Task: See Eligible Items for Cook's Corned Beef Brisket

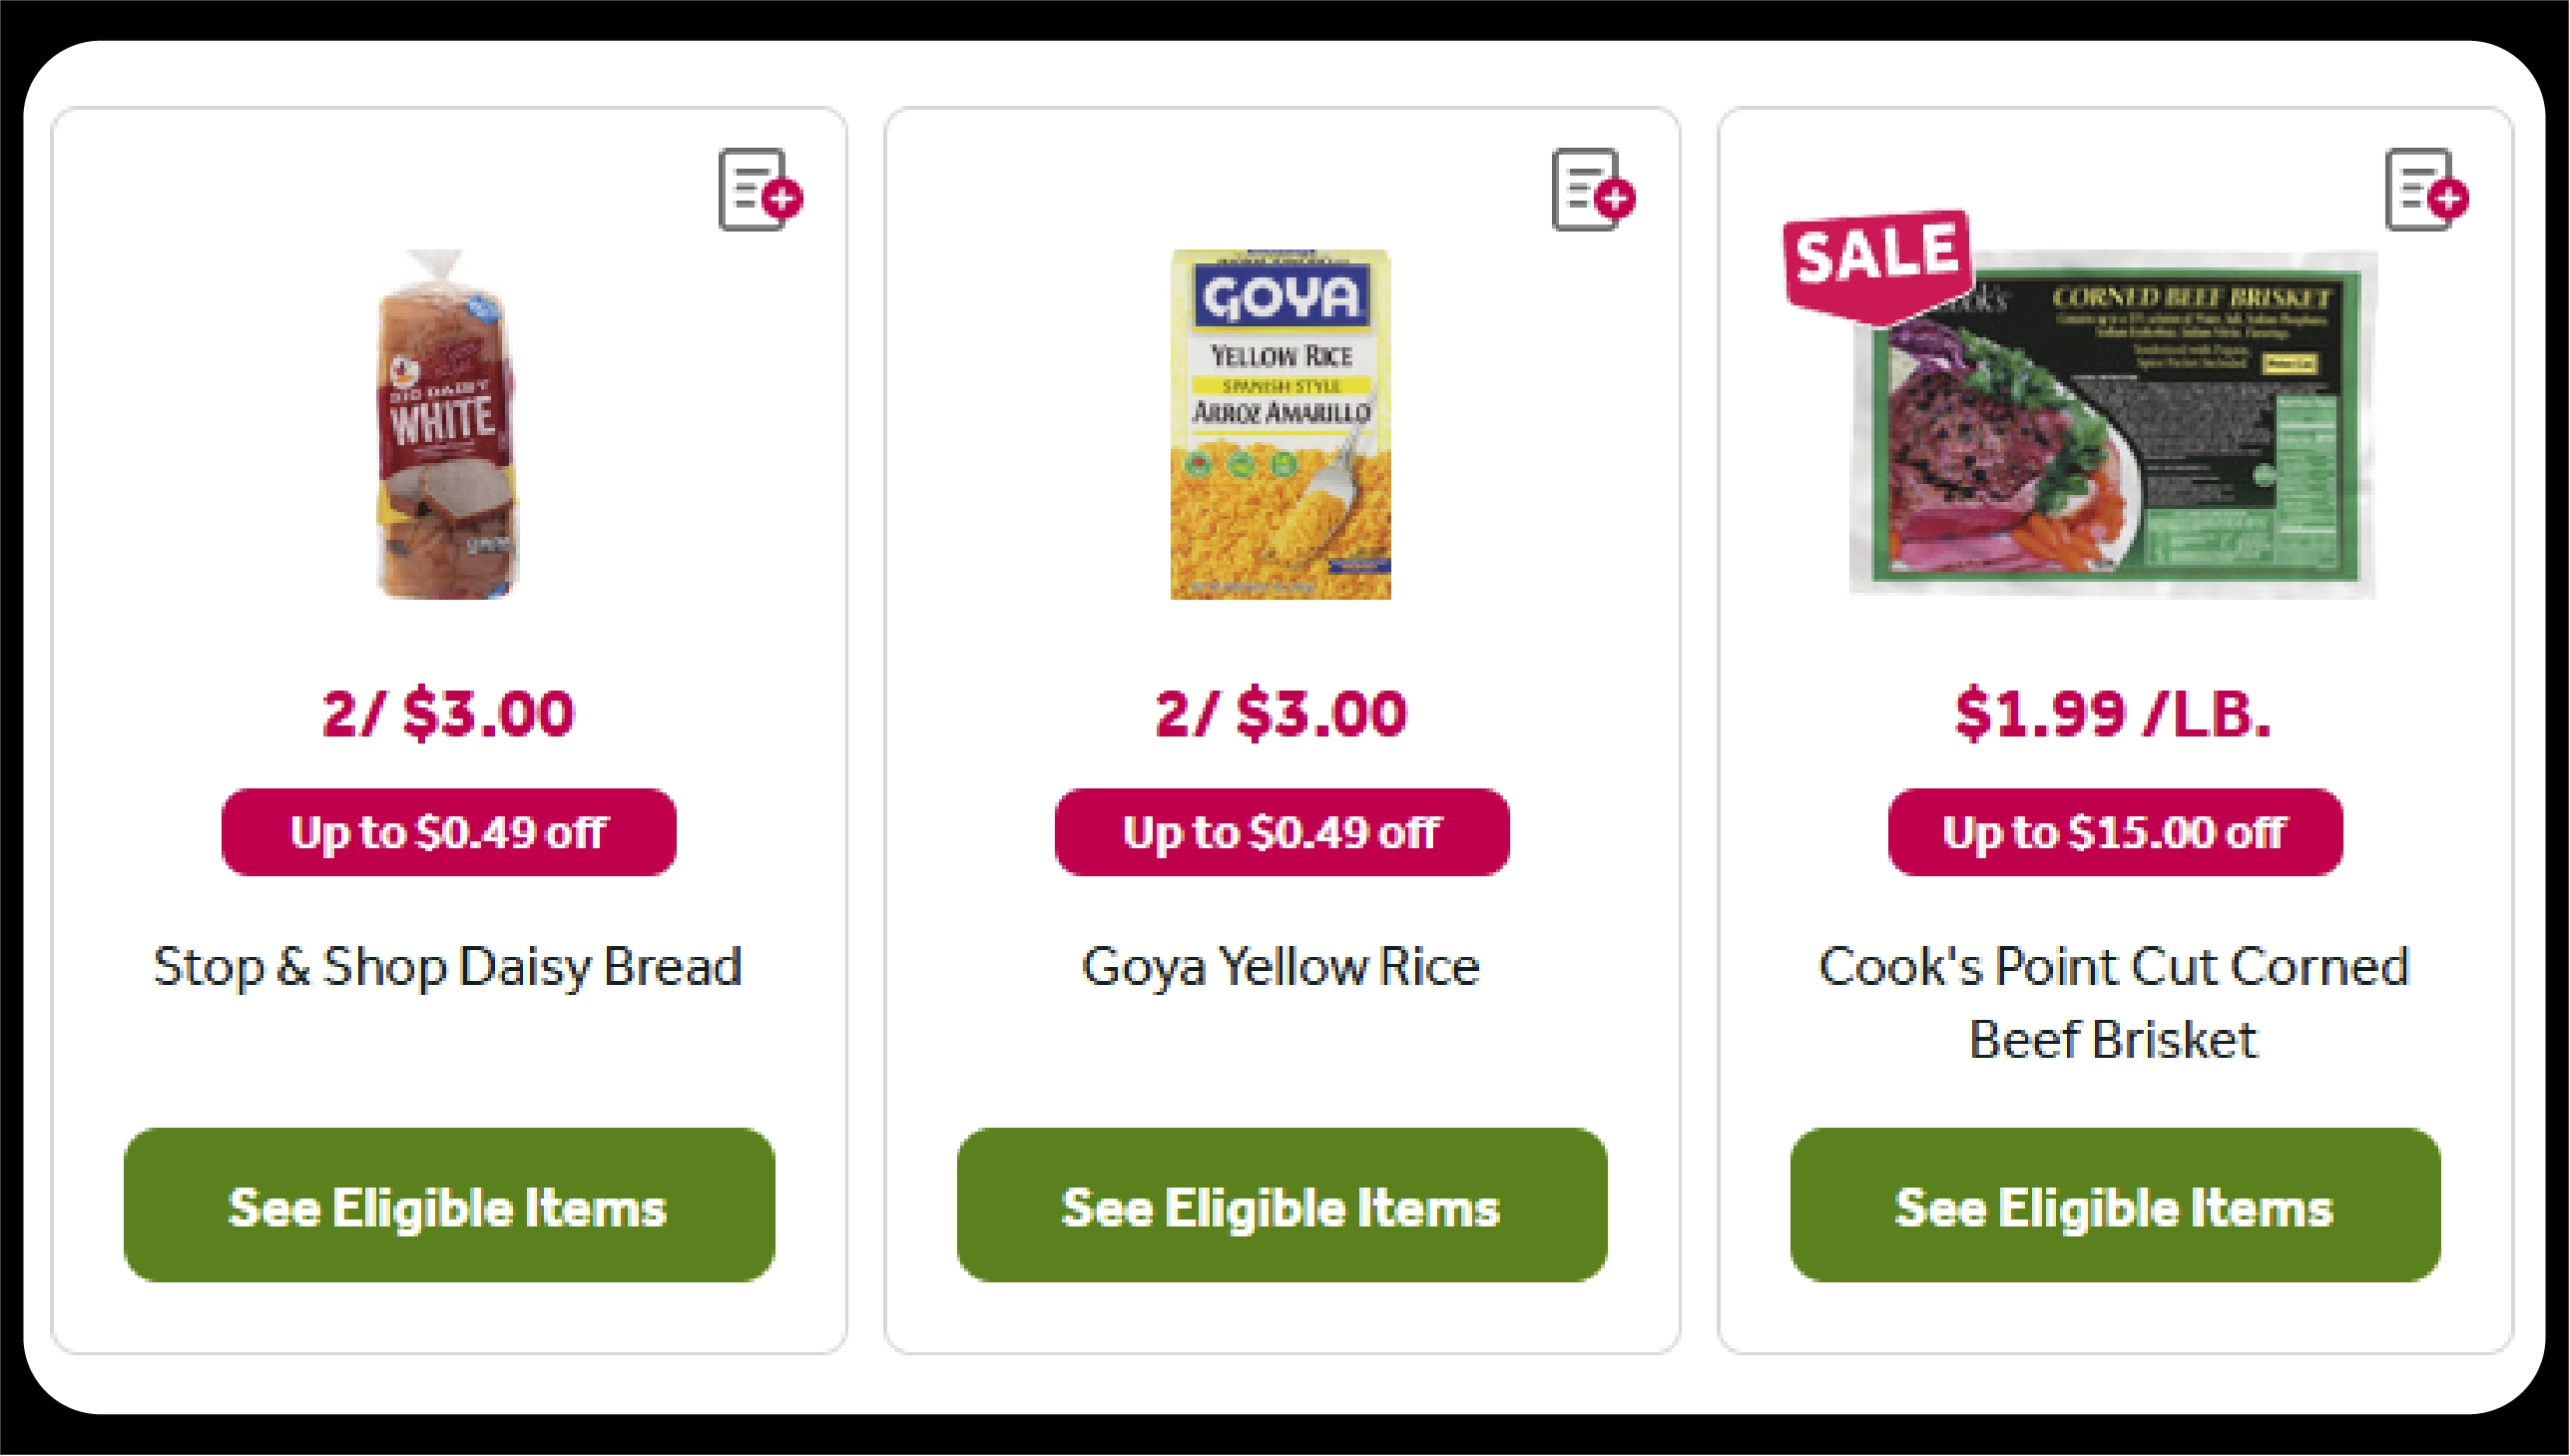Action: pos(2113,1207)
